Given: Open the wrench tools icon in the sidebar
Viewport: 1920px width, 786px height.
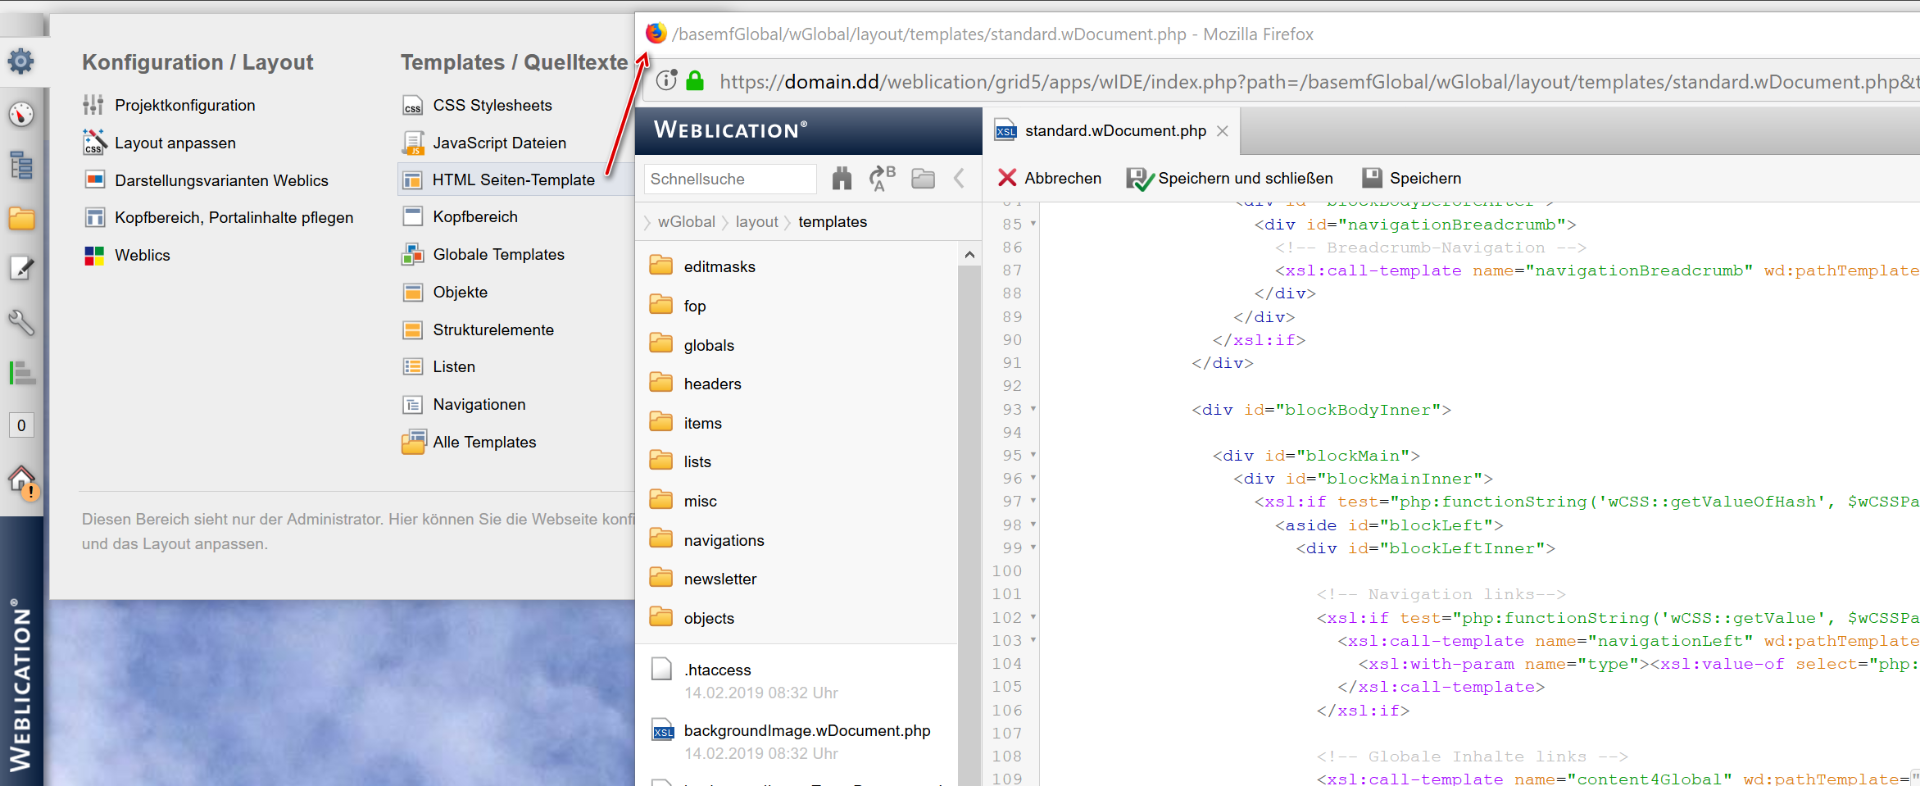Looking at the screenshot, I should 21,322.
